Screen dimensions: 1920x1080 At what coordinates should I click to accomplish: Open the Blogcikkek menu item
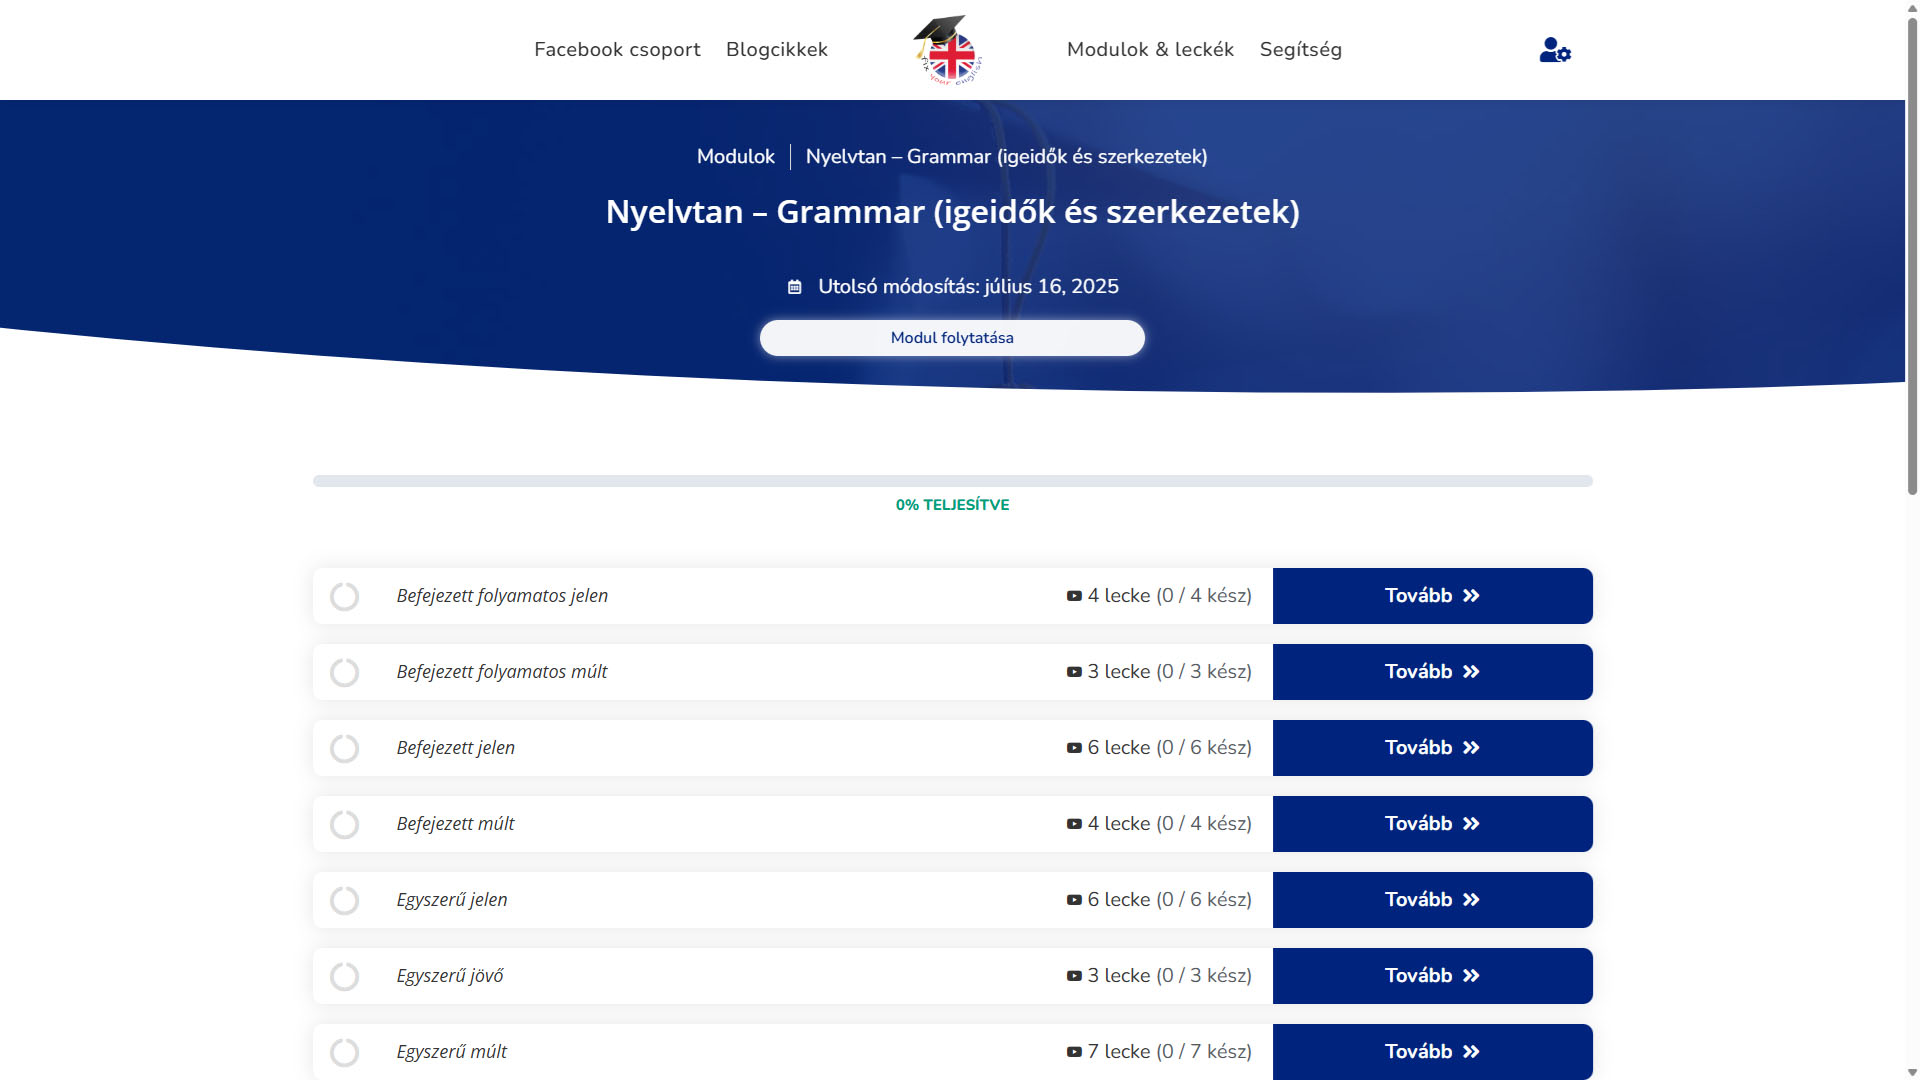pyautogui.click(x=777, y=50)
